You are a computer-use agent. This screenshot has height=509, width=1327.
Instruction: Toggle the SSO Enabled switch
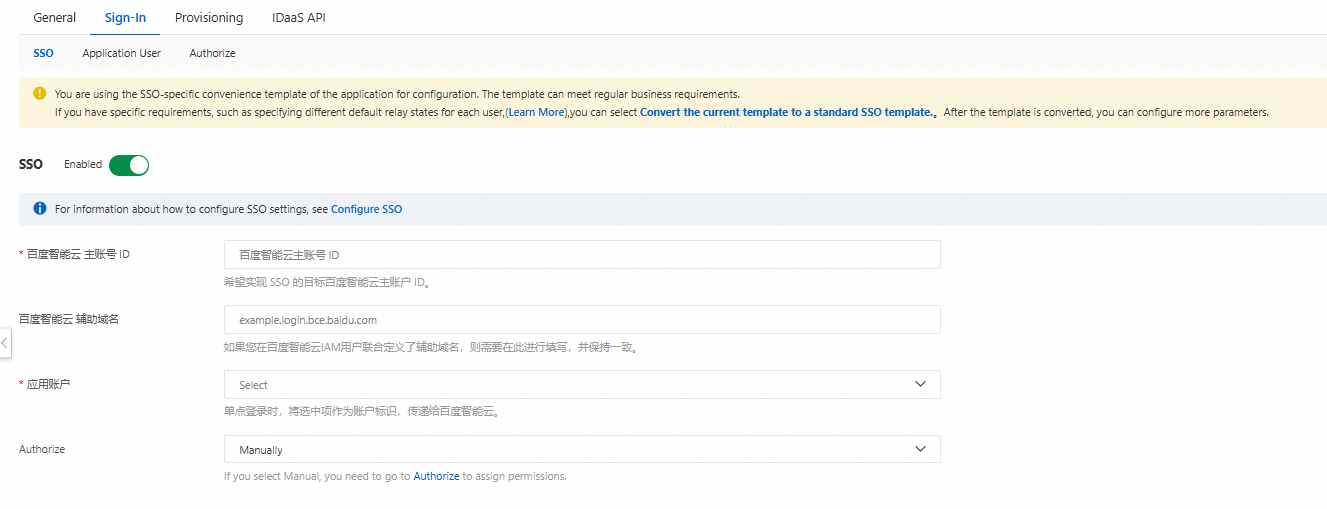point(129,165)
